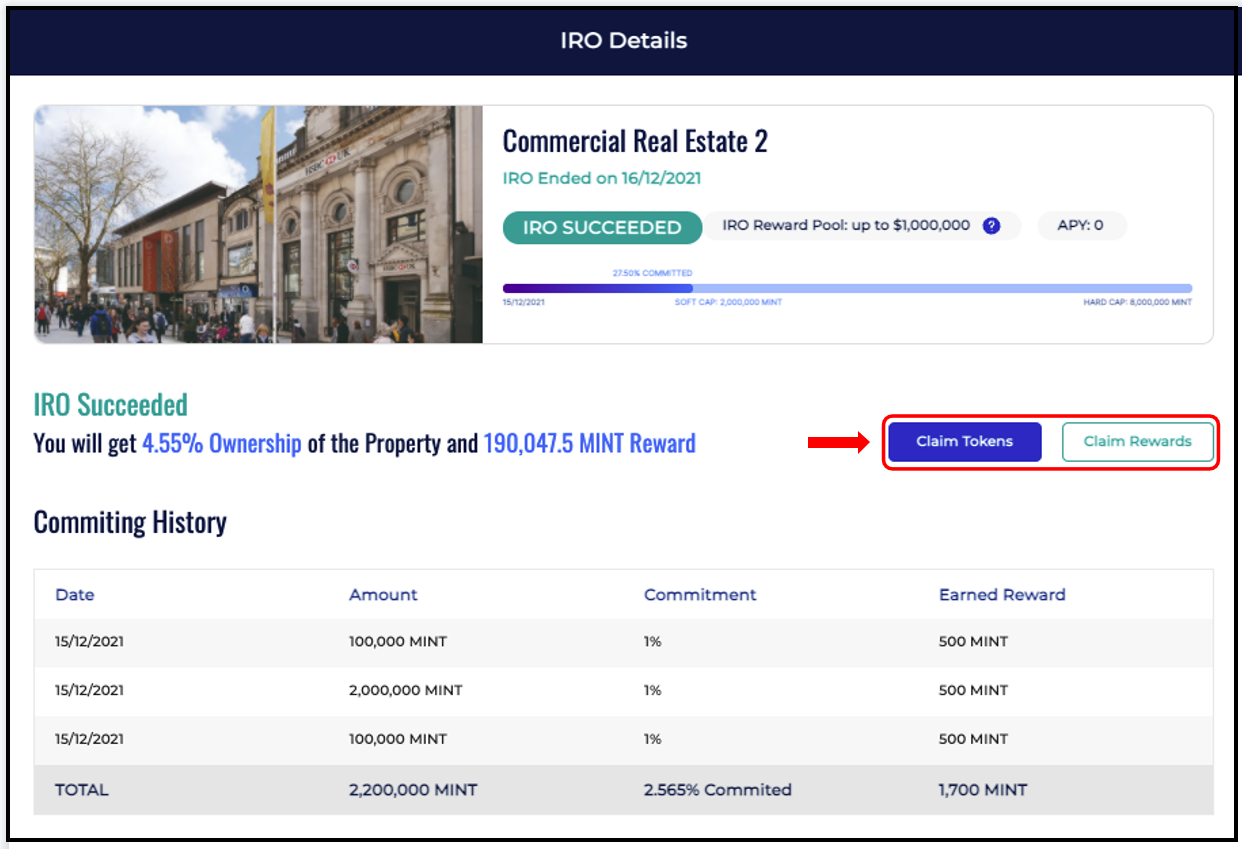Screen dimensions: 1242x849
Task: Click the red arrow pointing to claim buttons
Action: (x=839, y=442)
